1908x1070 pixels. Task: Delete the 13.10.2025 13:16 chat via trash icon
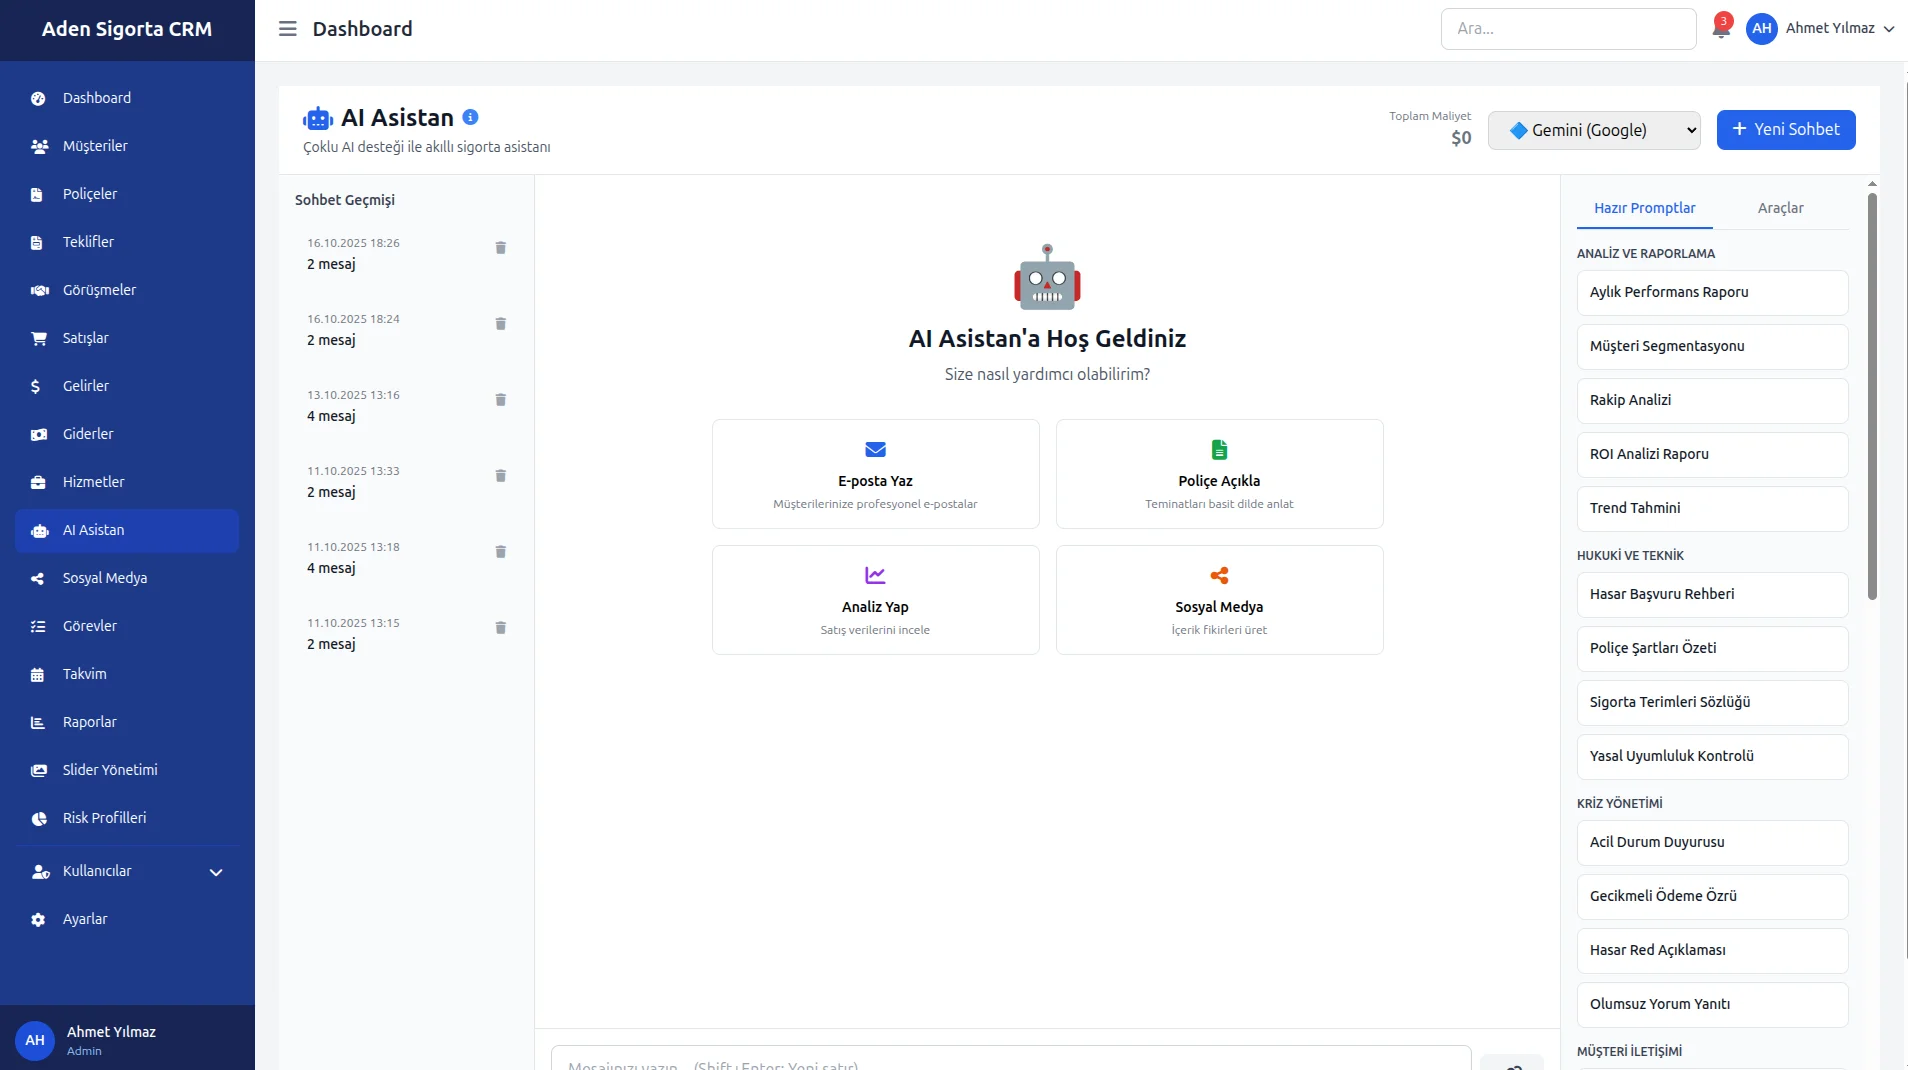501,400
